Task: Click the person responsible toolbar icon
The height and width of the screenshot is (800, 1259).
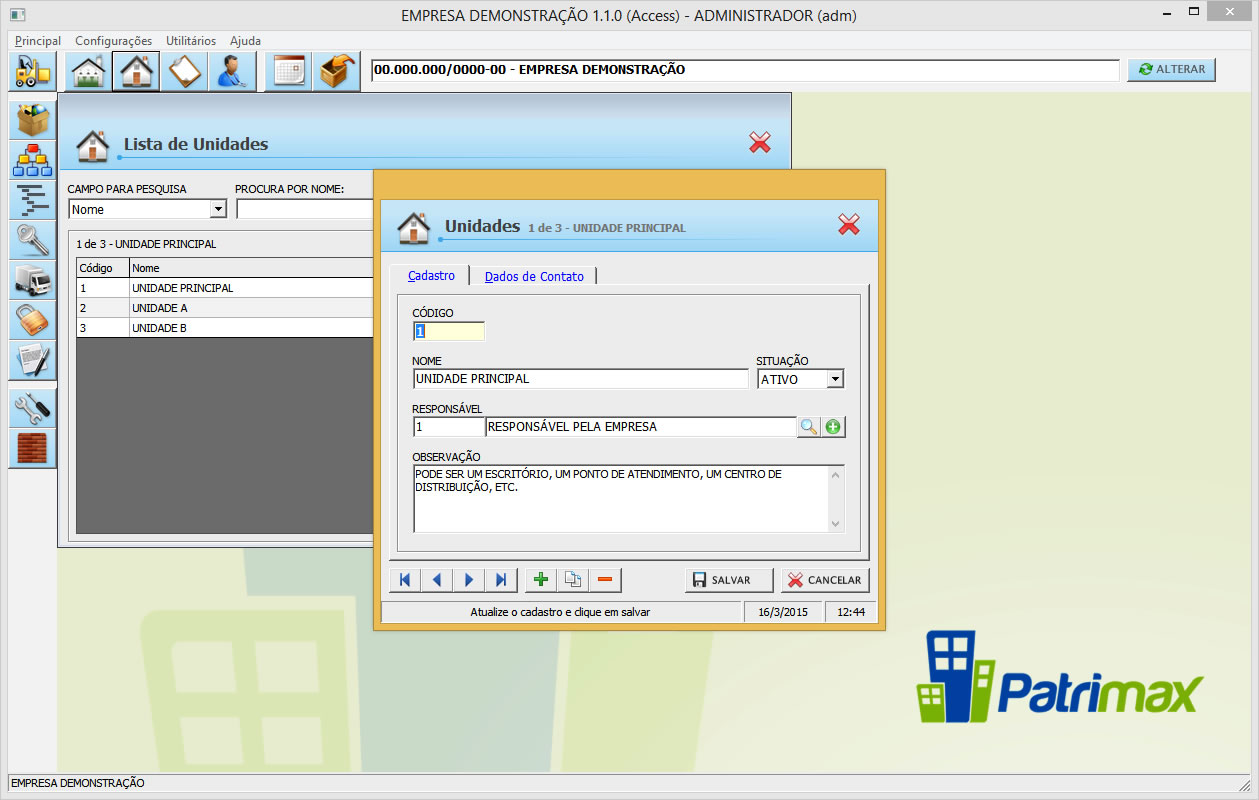Action: 232,72
